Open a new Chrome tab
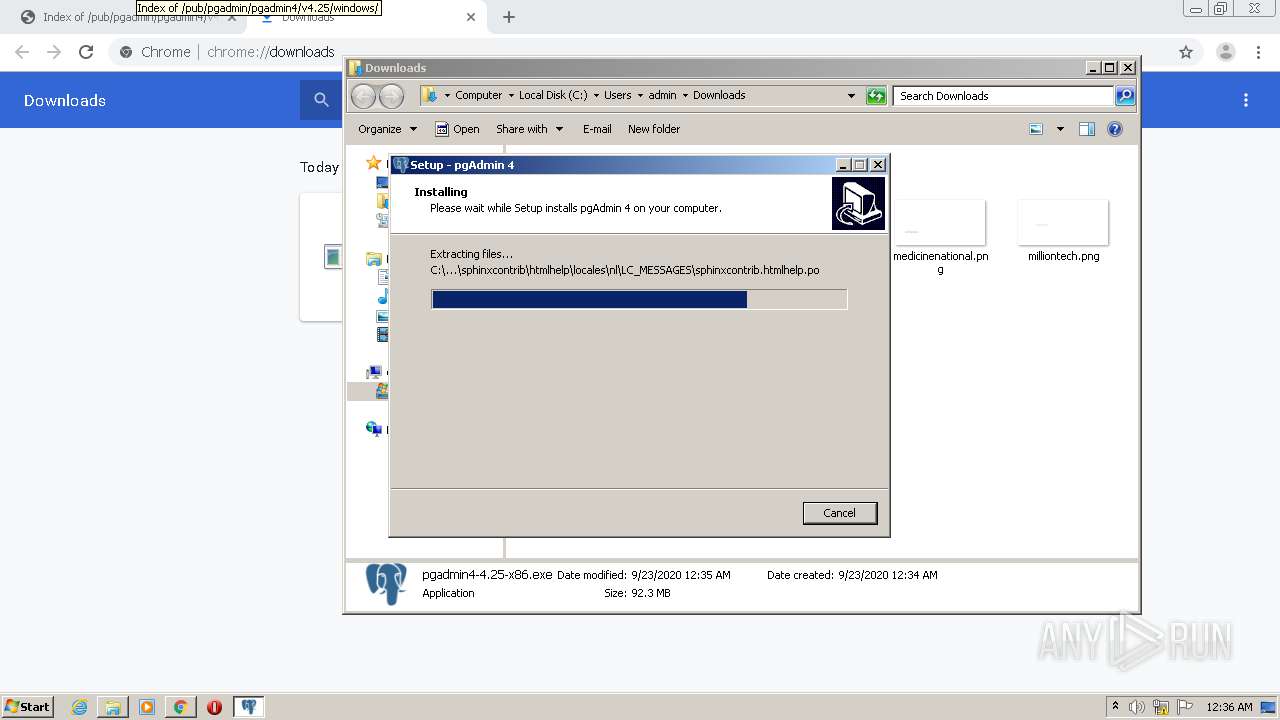This screenshot has width=1280, height=720. pos(509,17)
